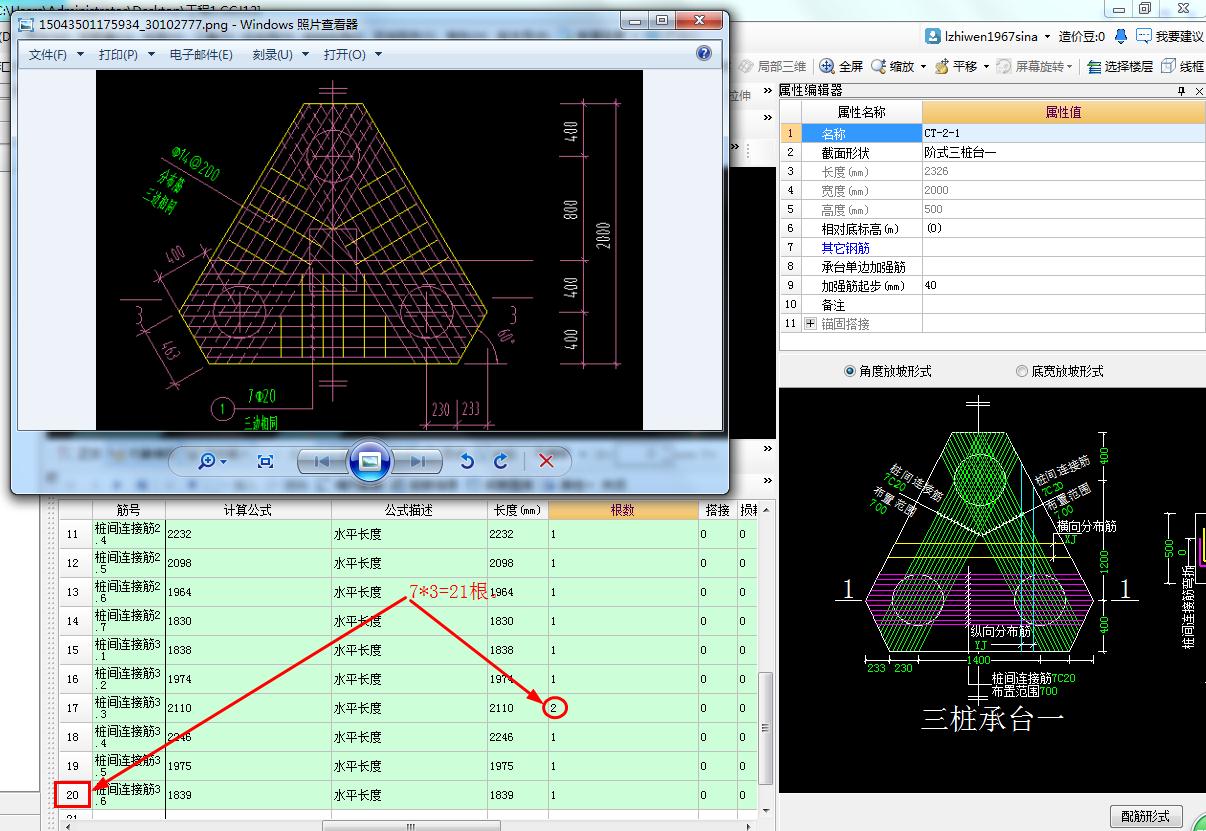
Task: Close the 属性编辑器 panel
Action: coord(1197,90)
